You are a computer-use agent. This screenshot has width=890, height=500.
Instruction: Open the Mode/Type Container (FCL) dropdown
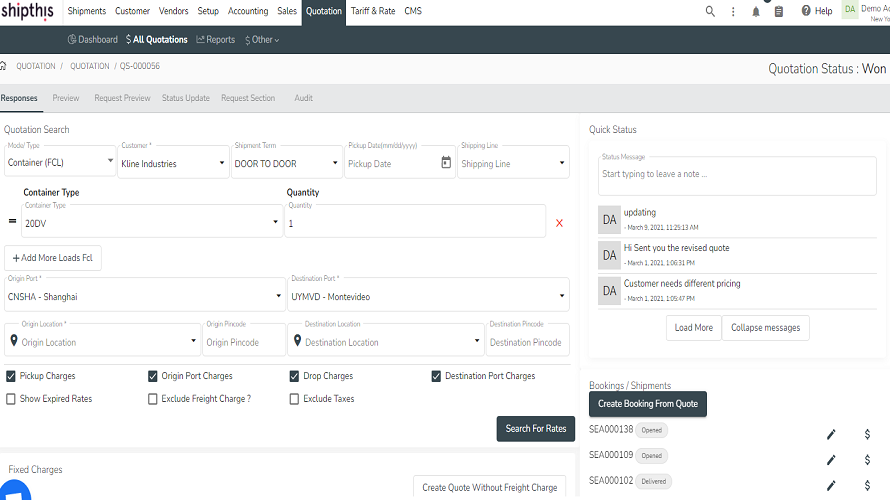60,162
